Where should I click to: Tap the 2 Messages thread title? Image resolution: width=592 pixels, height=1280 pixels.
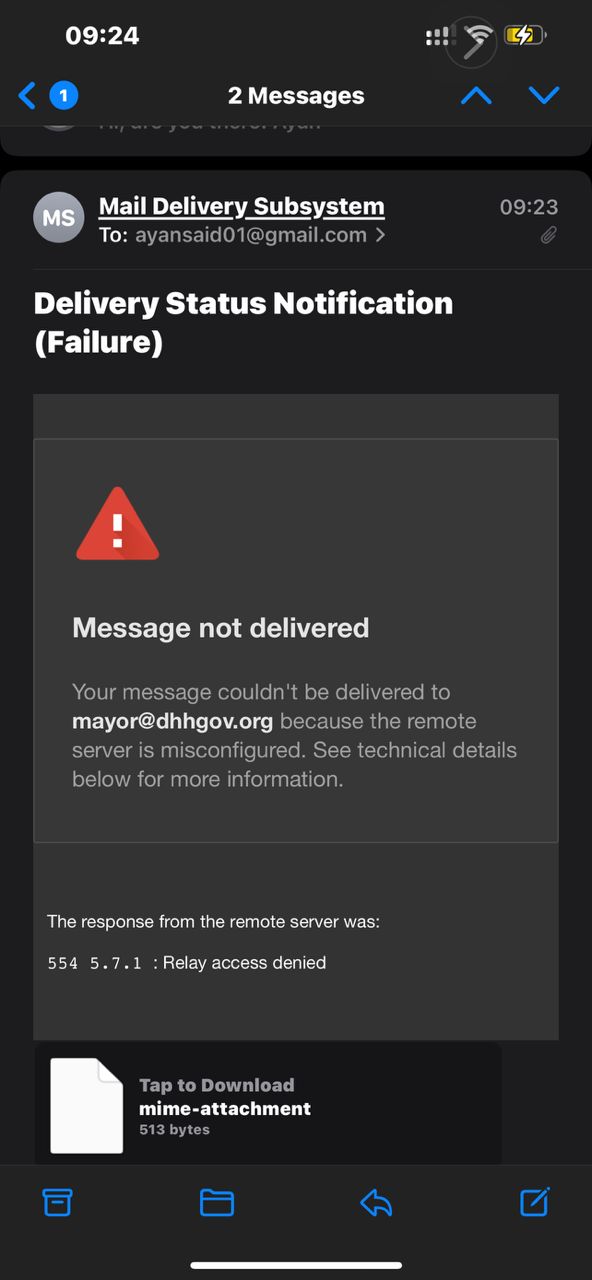click(x=296, y=96)
